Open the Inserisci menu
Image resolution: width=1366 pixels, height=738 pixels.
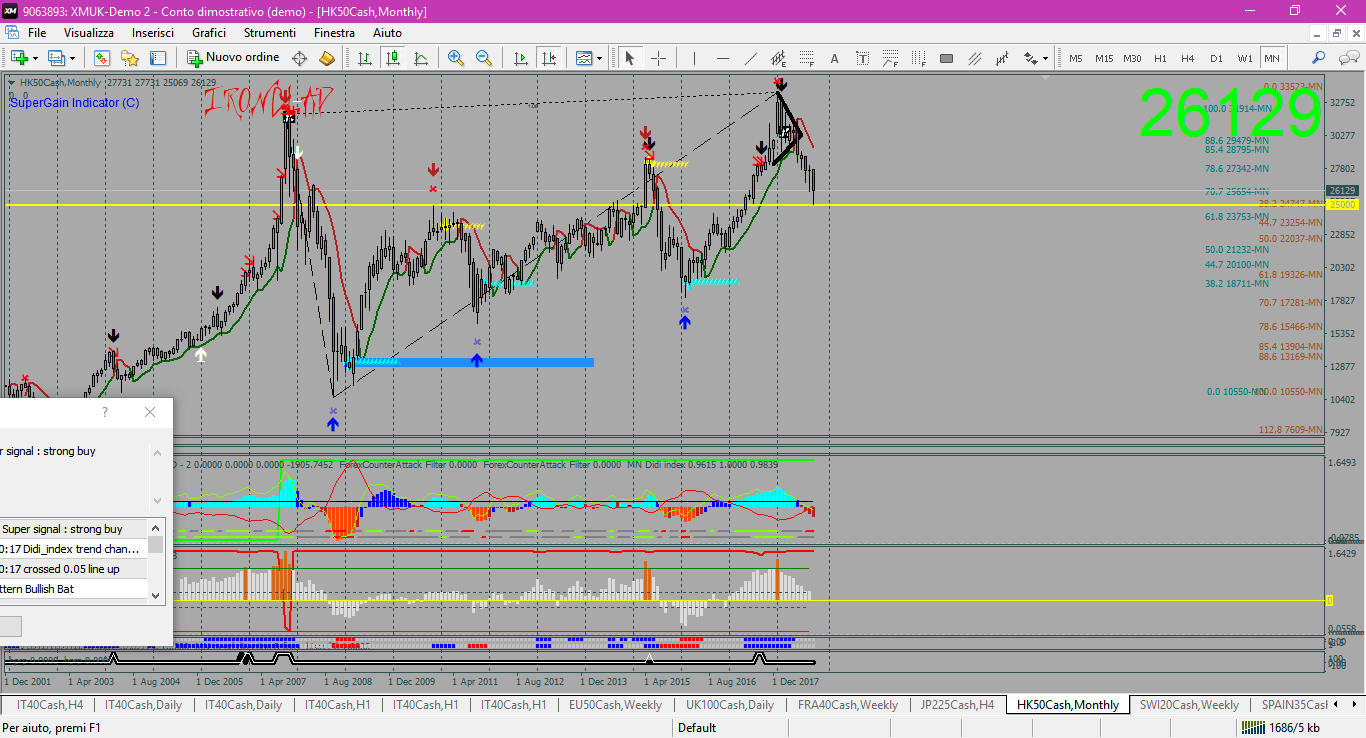[153, 33]
